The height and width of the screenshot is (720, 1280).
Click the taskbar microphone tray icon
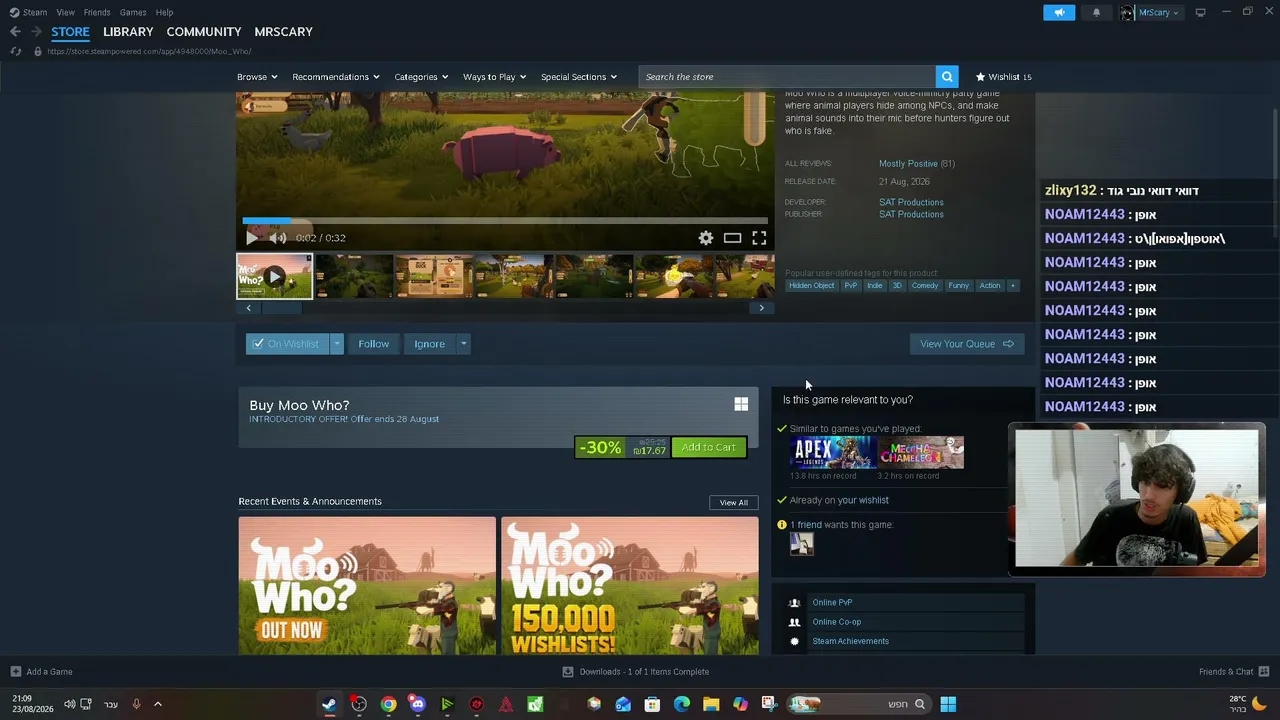pos(136,704)
